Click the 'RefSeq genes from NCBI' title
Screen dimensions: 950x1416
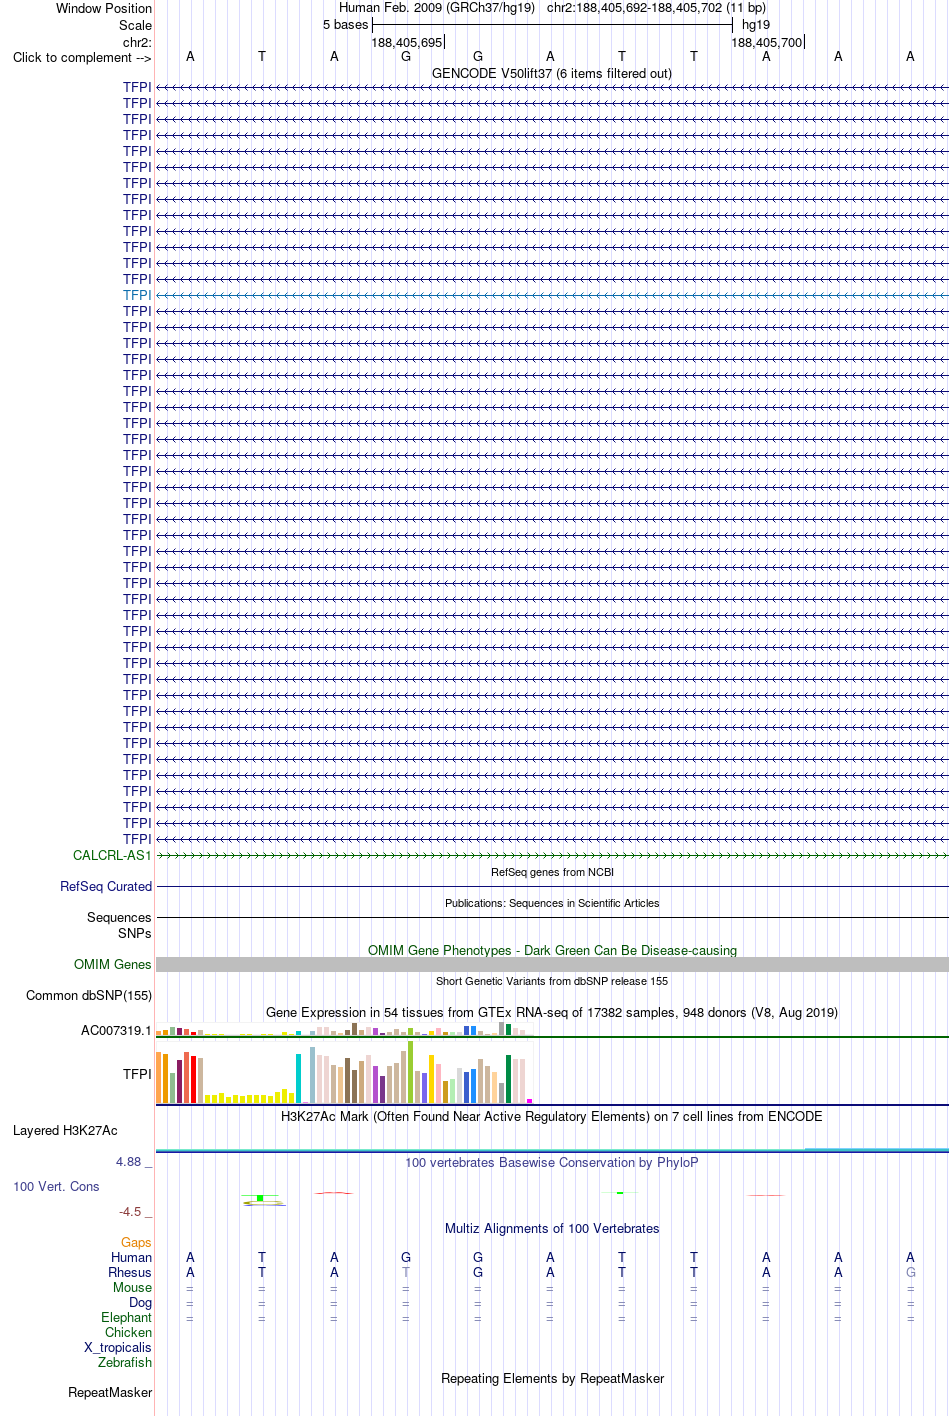pyautogui.click(x=552, y=872)
